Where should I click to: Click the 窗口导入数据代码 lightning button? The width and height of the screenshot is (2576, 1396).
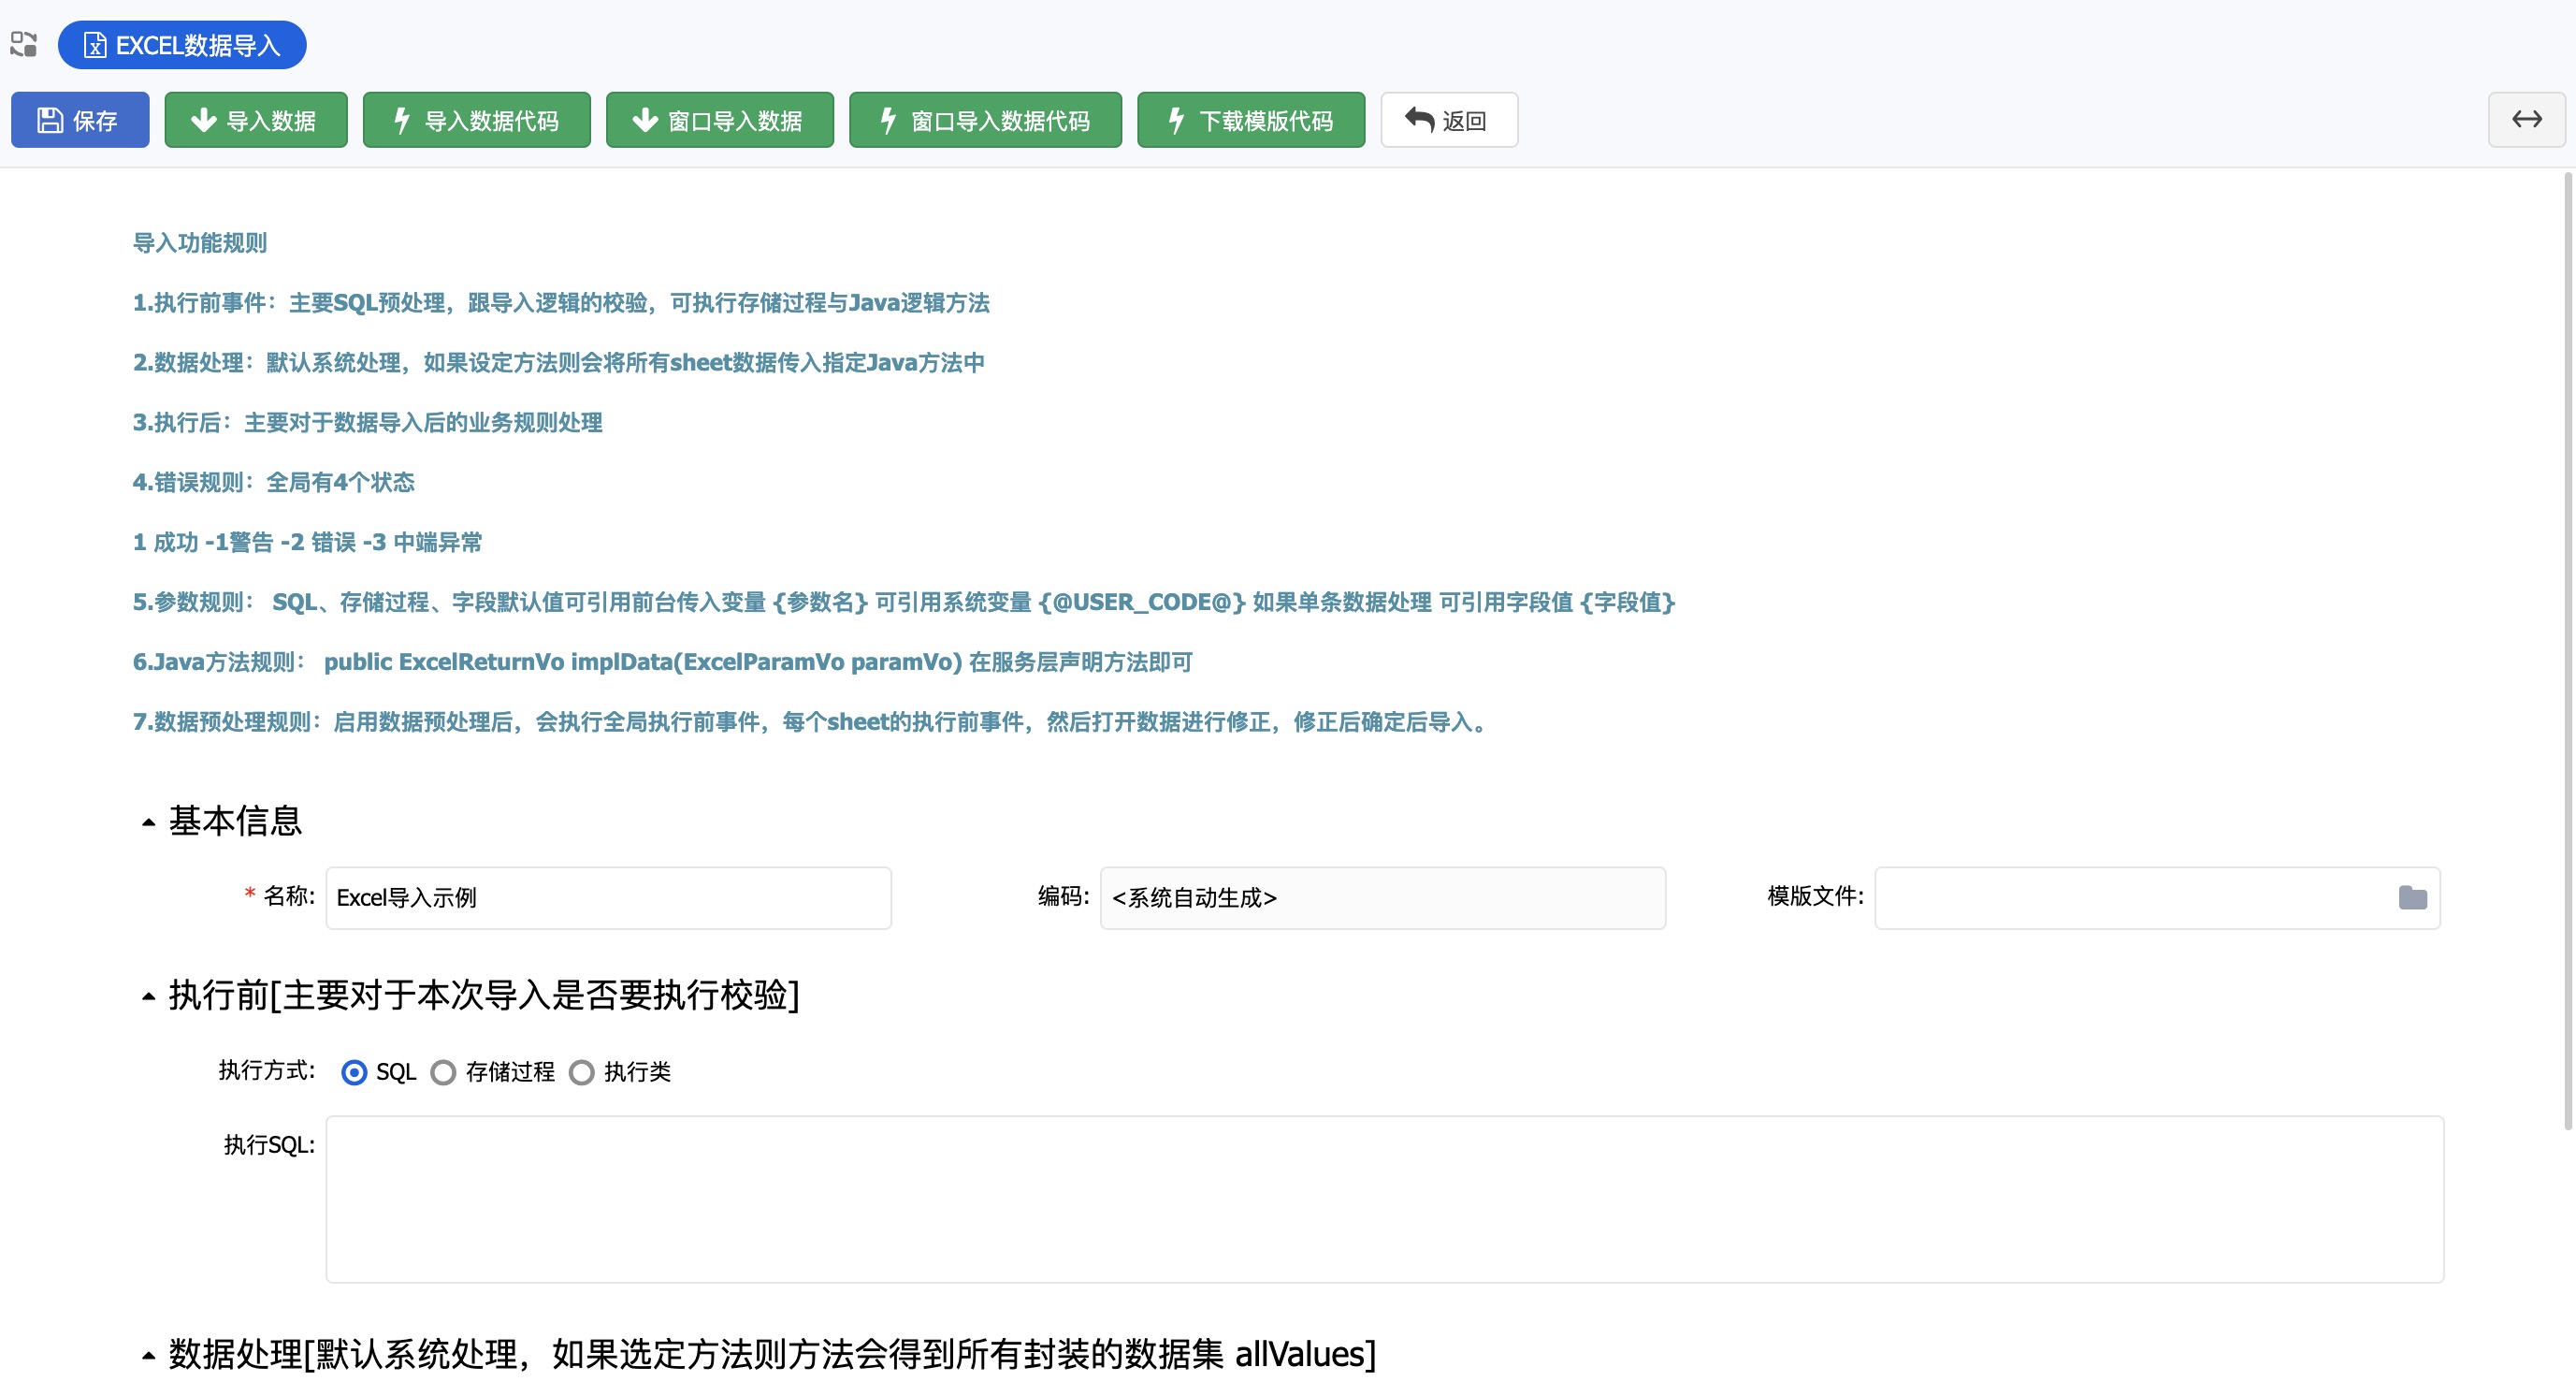point(985,120)
